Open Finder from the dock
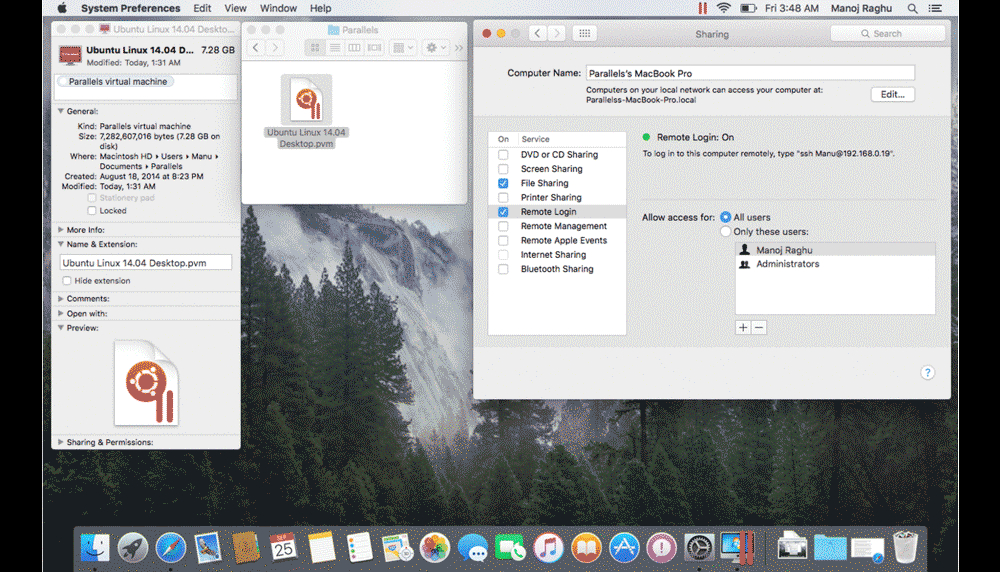The width and height of the screenshot is (1000, 572). [95, 547]
